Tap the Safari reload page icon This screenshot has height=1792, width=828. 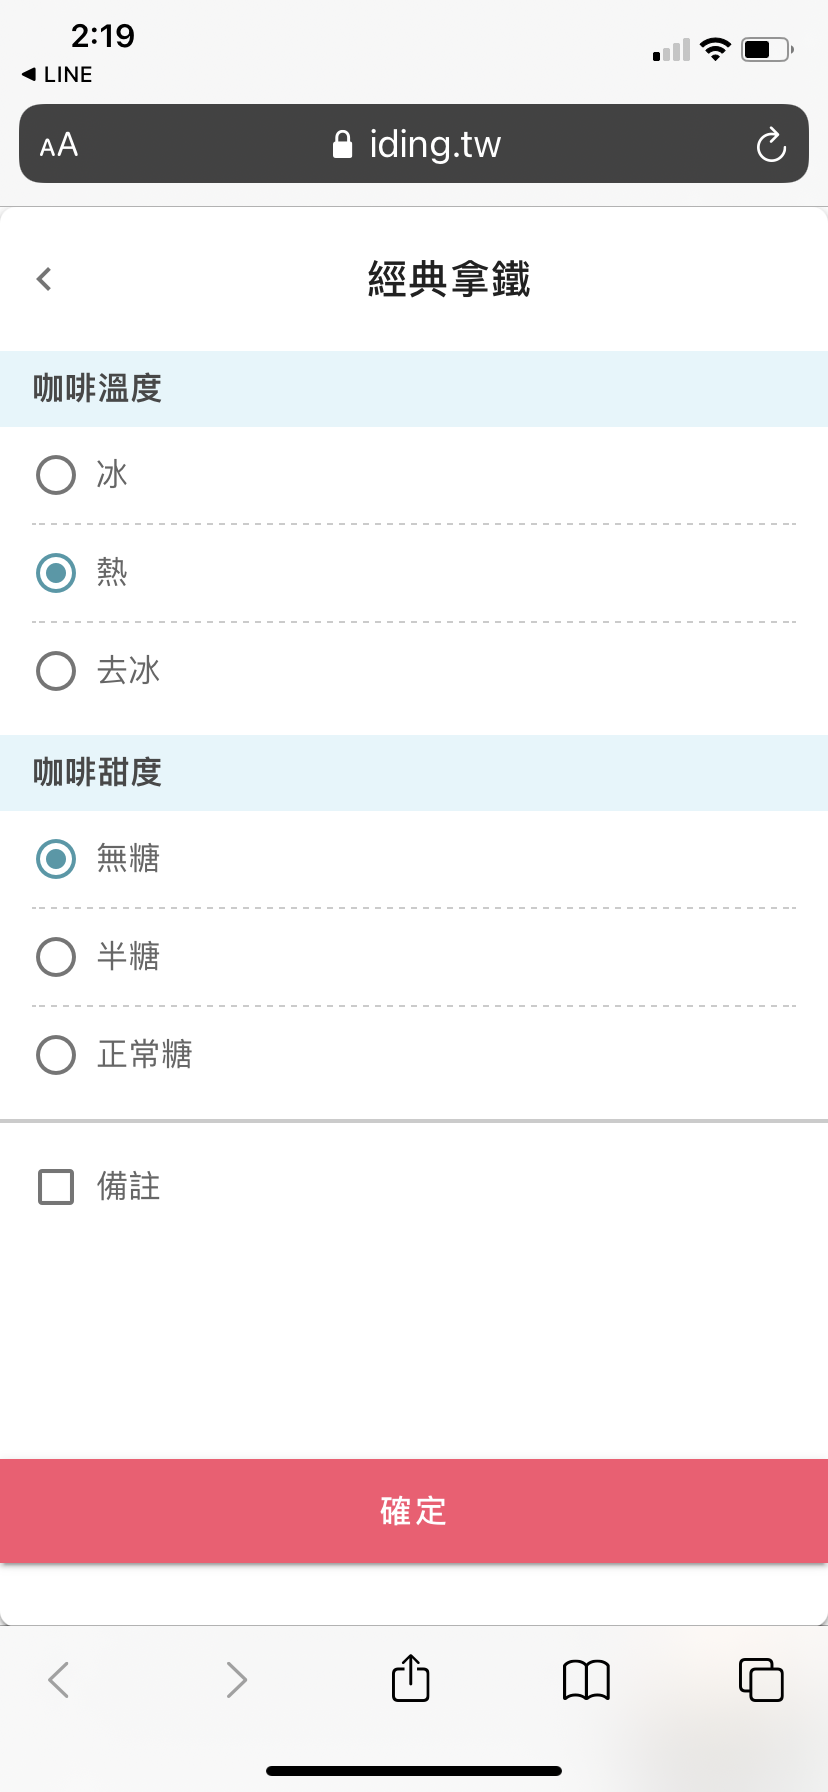(771, 145)
